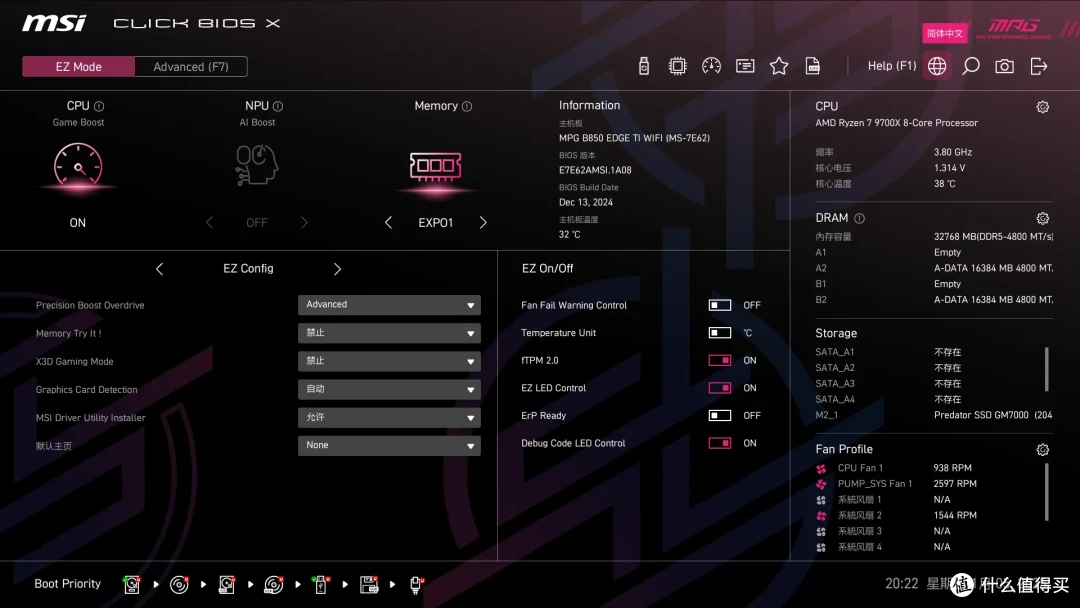Open DRAM settings gear icon

1043,218
